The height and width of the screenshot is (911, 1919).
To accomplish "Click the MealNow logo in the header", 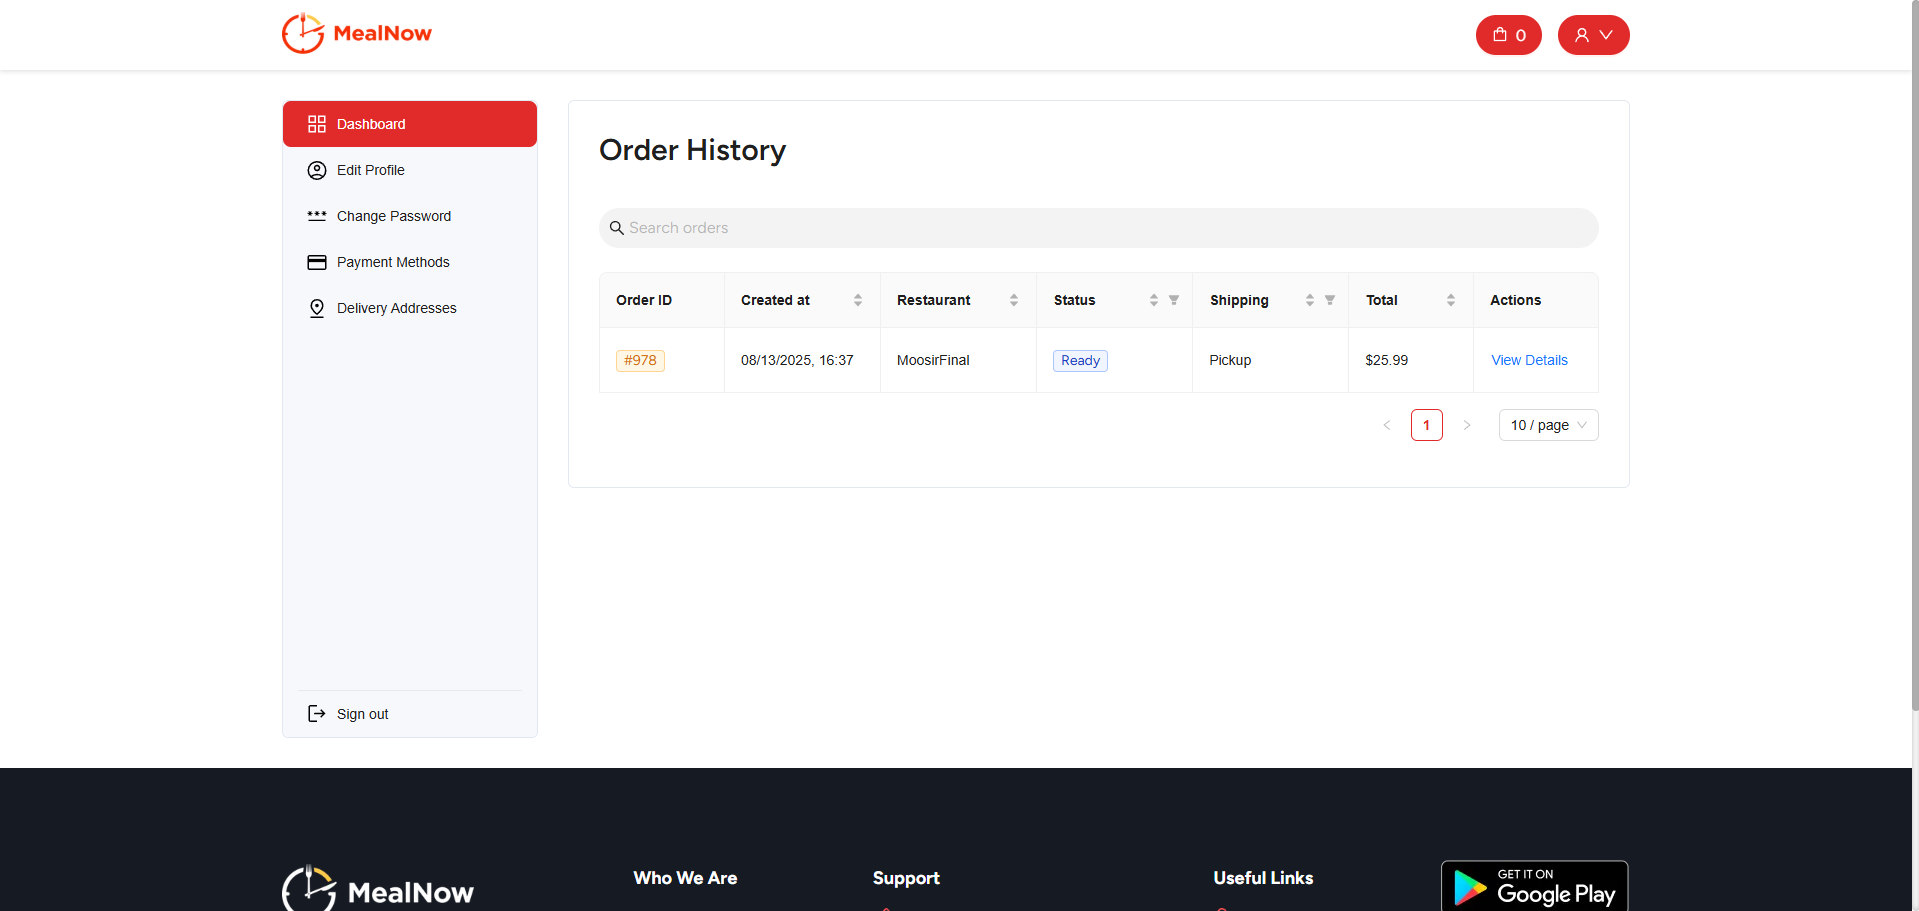I will [x=356, y=33].
